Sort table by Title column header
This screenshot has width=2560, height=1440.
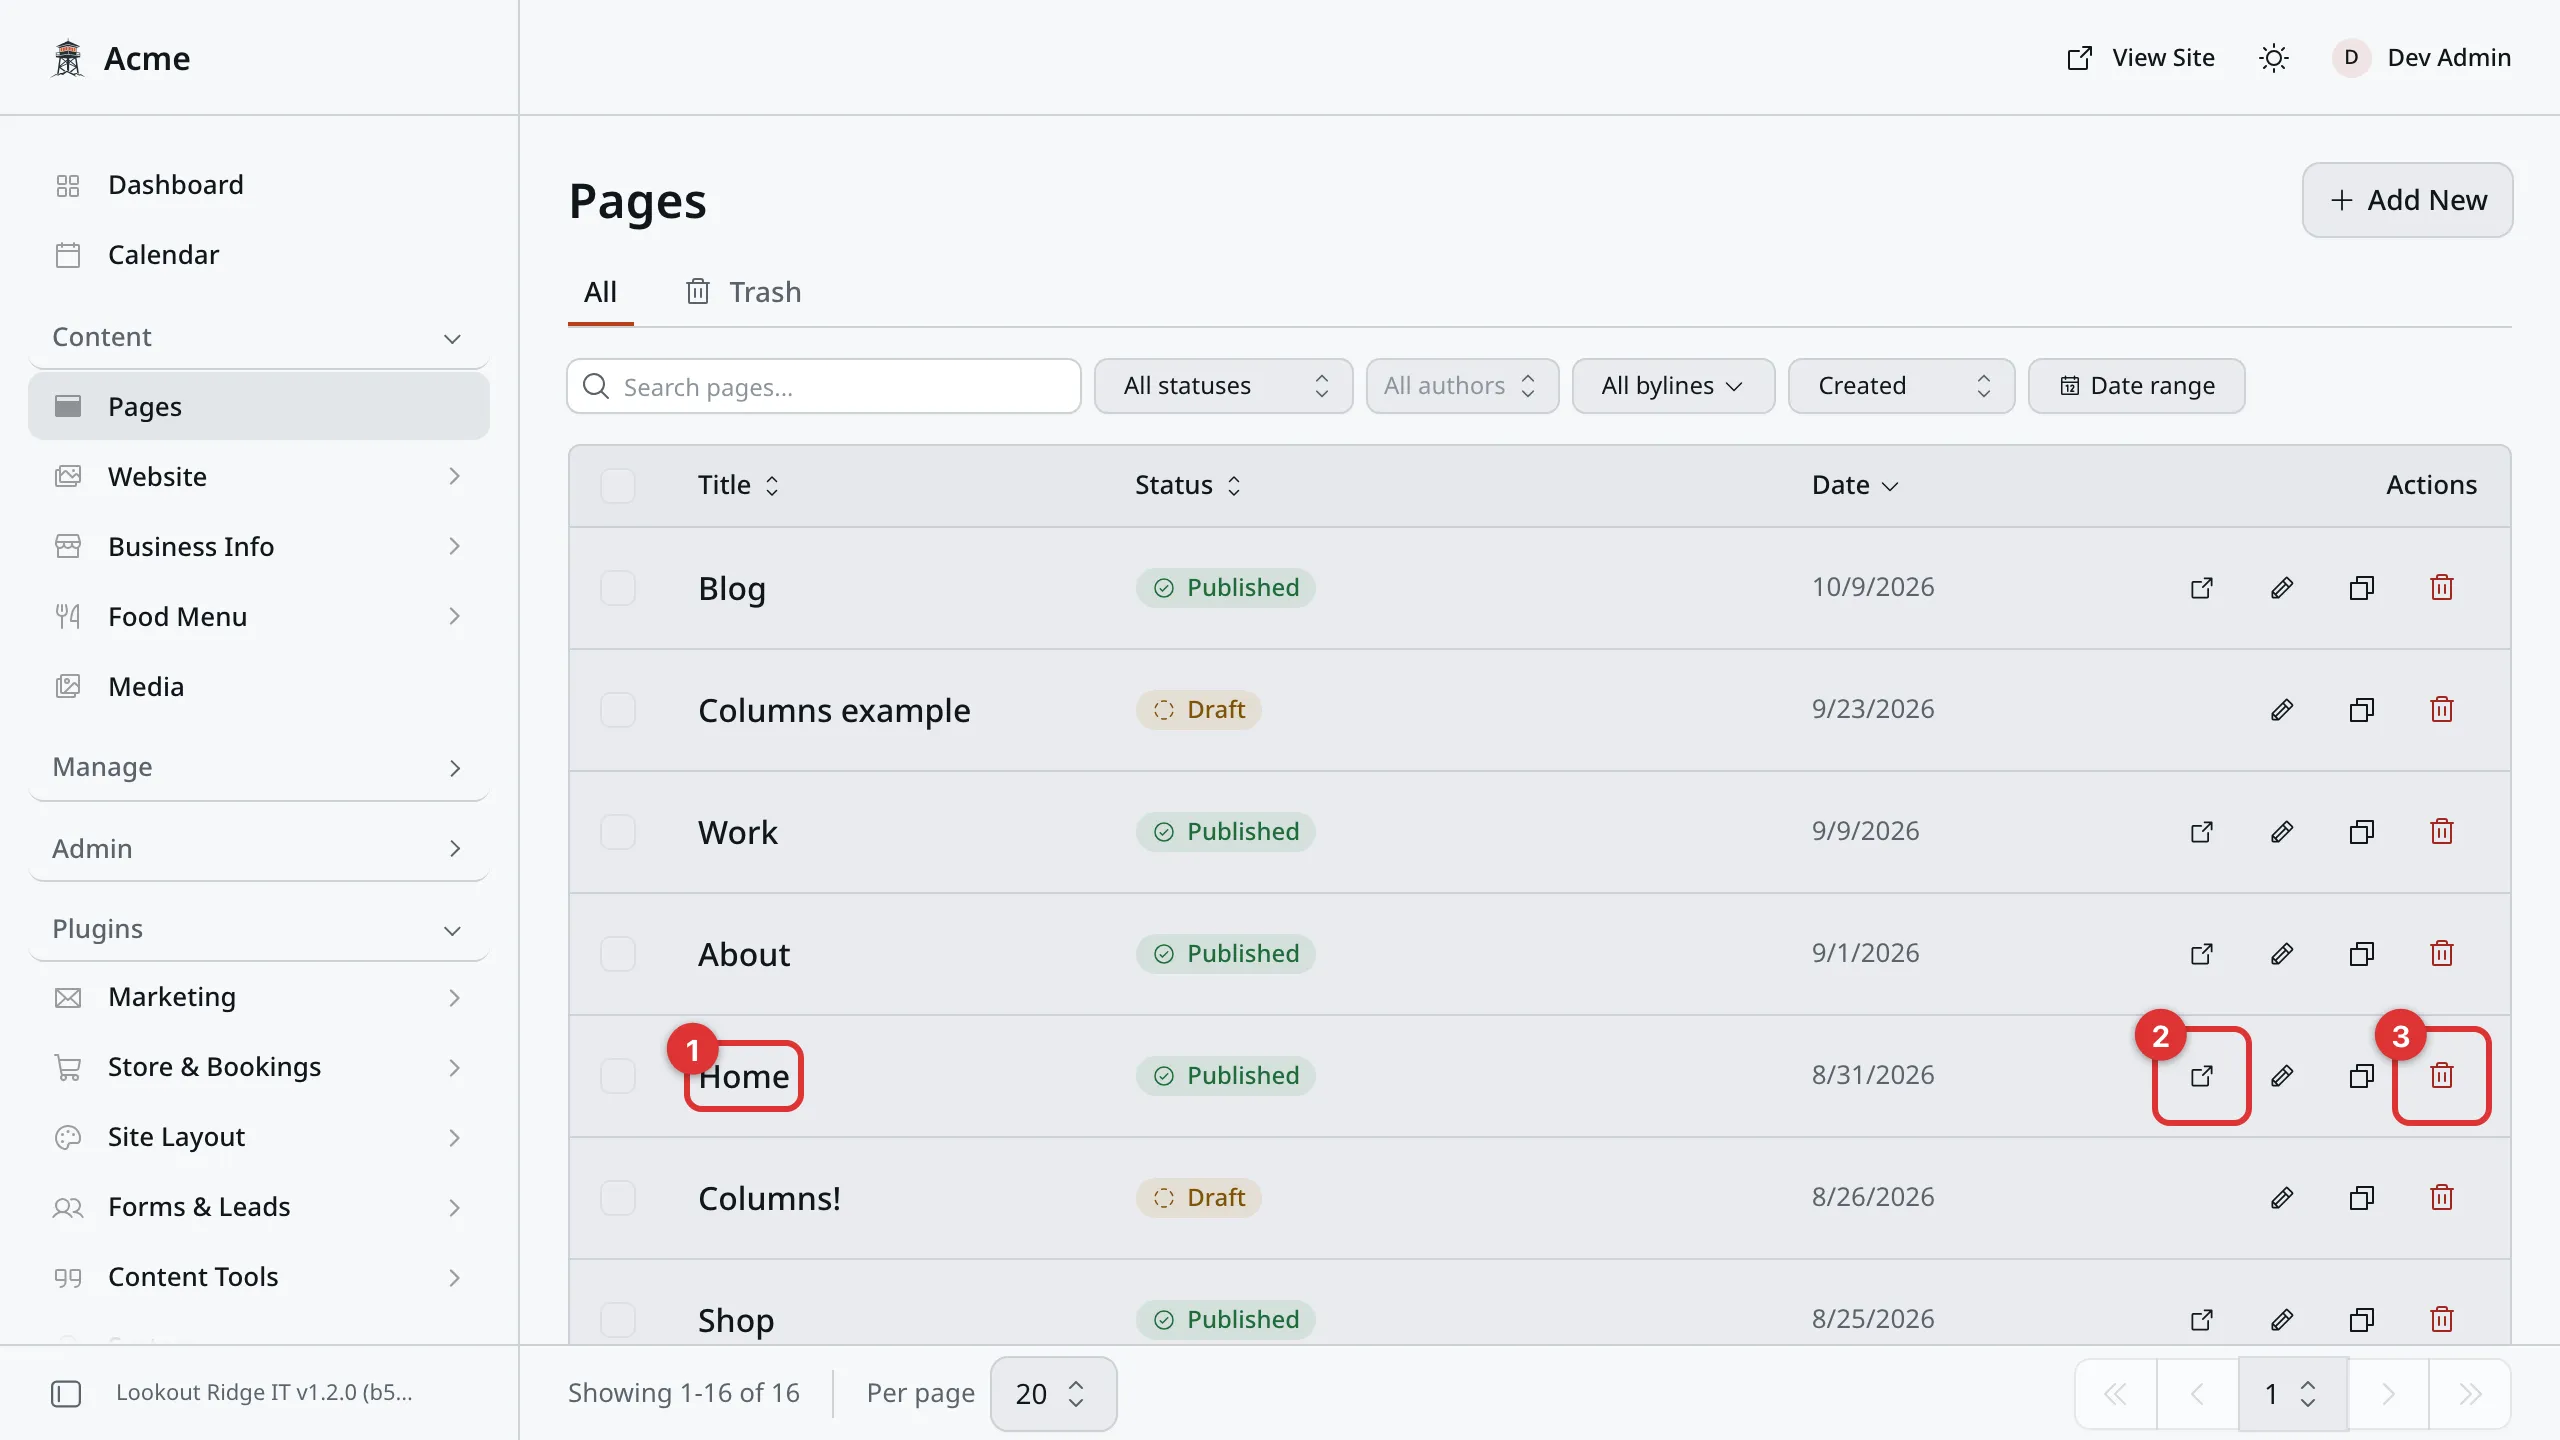click(x=738, y=485)
